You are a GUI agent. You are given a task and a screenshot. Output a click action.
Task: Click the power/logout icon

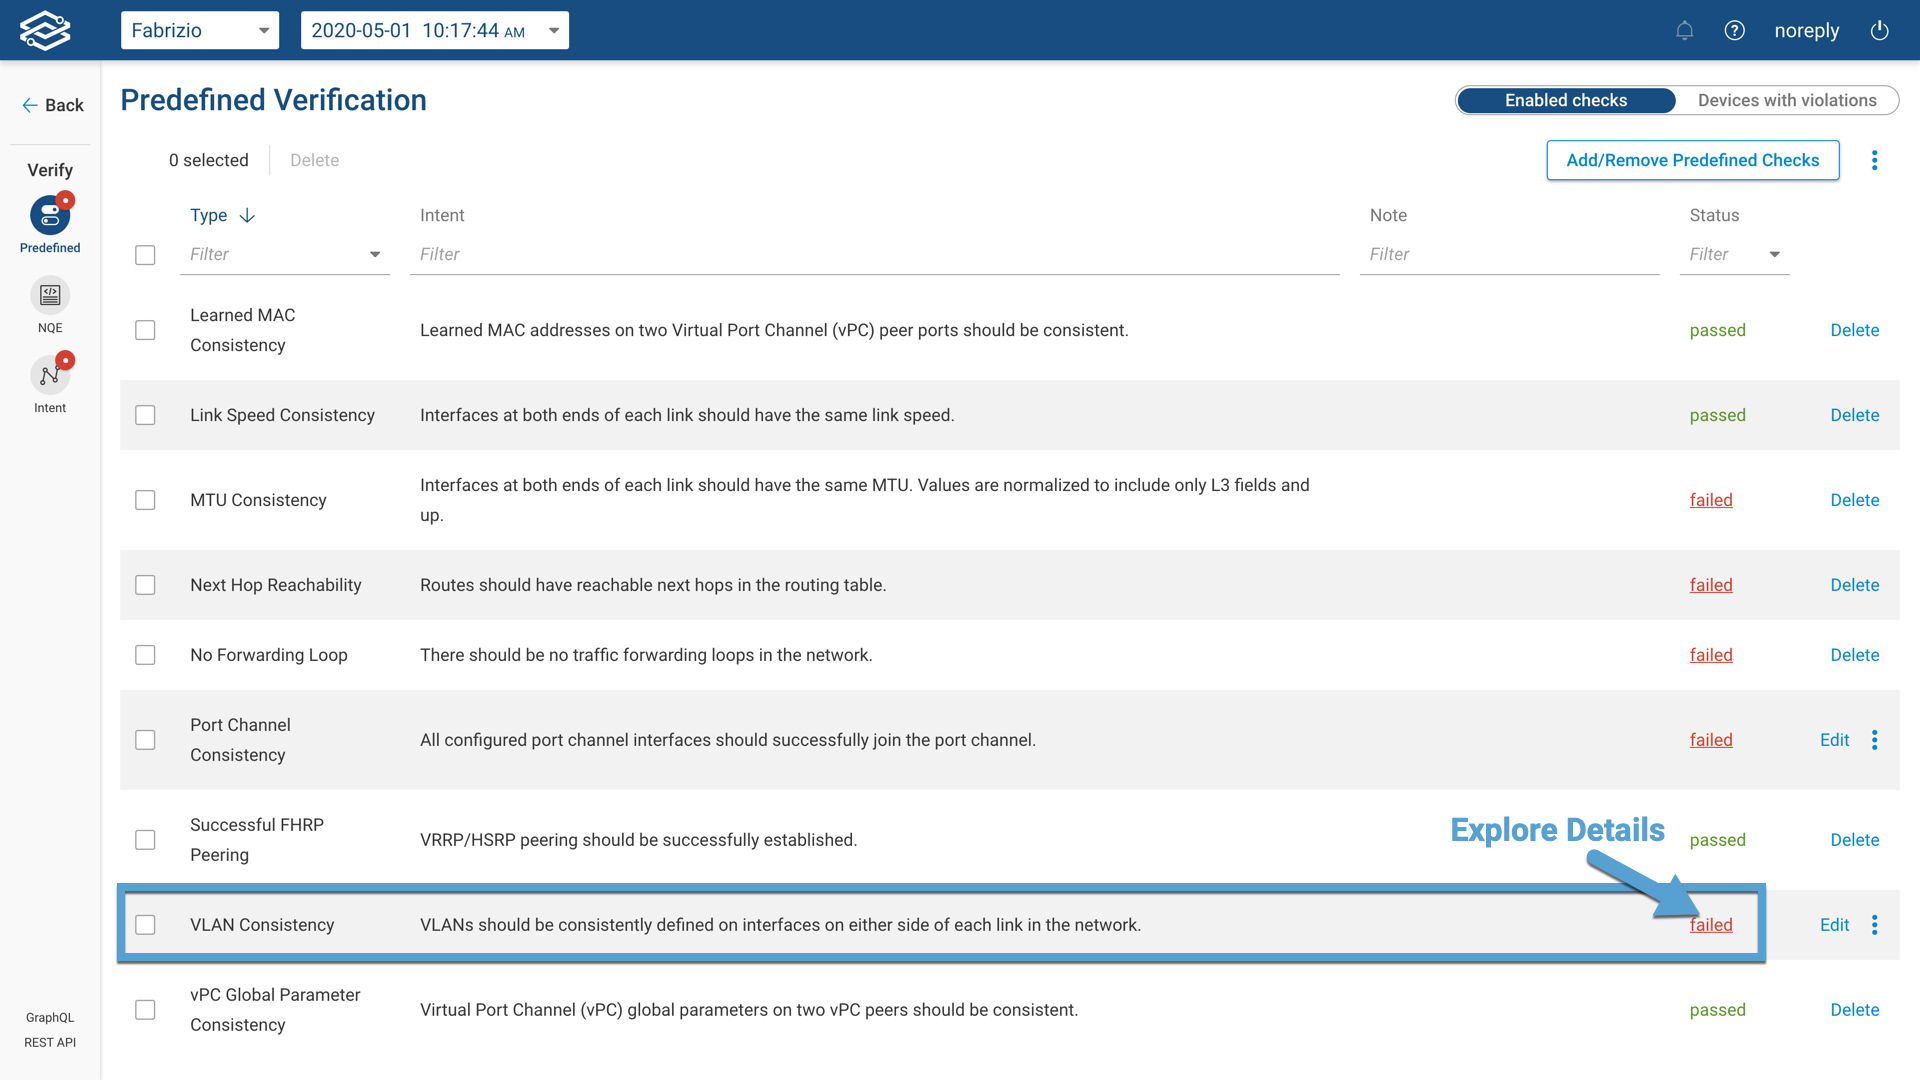point(1879,30)
